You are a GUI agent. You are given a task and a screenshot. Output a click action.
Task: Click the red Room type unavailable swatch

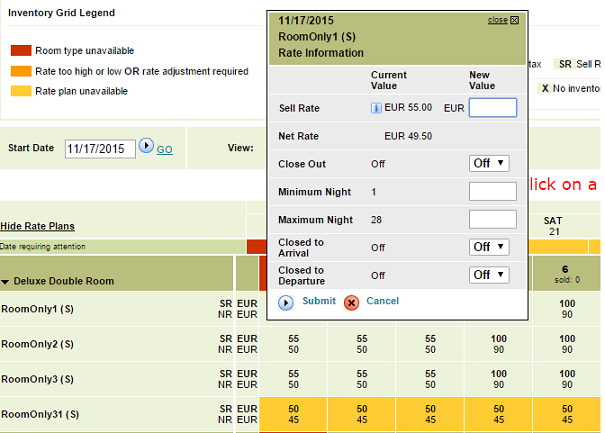pos(20,51)
